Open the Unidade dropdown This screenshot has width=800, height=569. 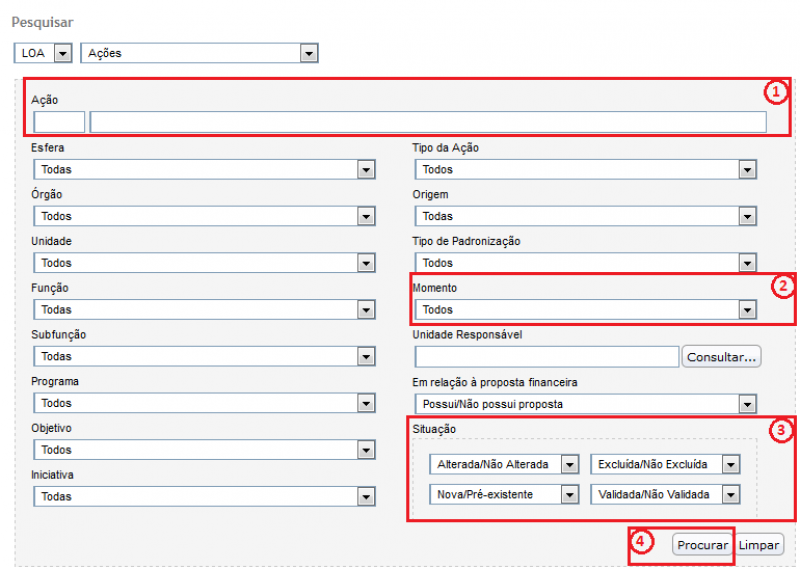204,263
